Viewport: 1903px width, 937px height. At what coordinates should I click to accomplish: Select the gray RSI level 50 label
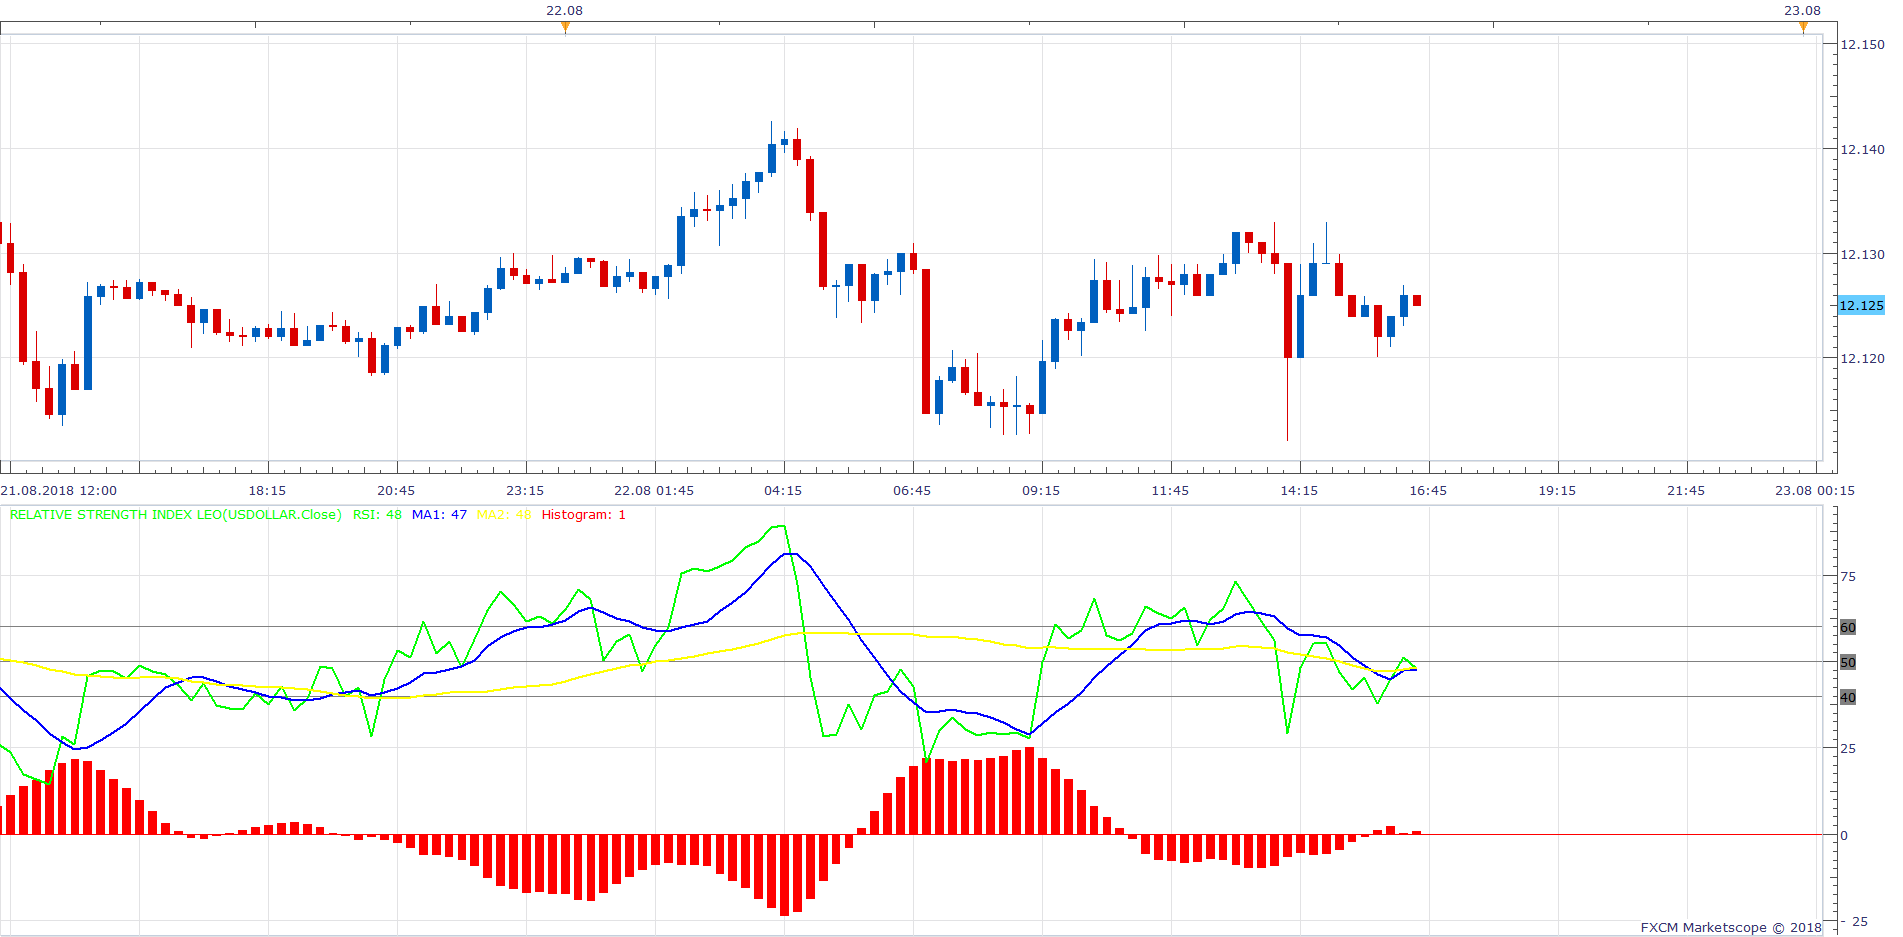point(1848,663)
